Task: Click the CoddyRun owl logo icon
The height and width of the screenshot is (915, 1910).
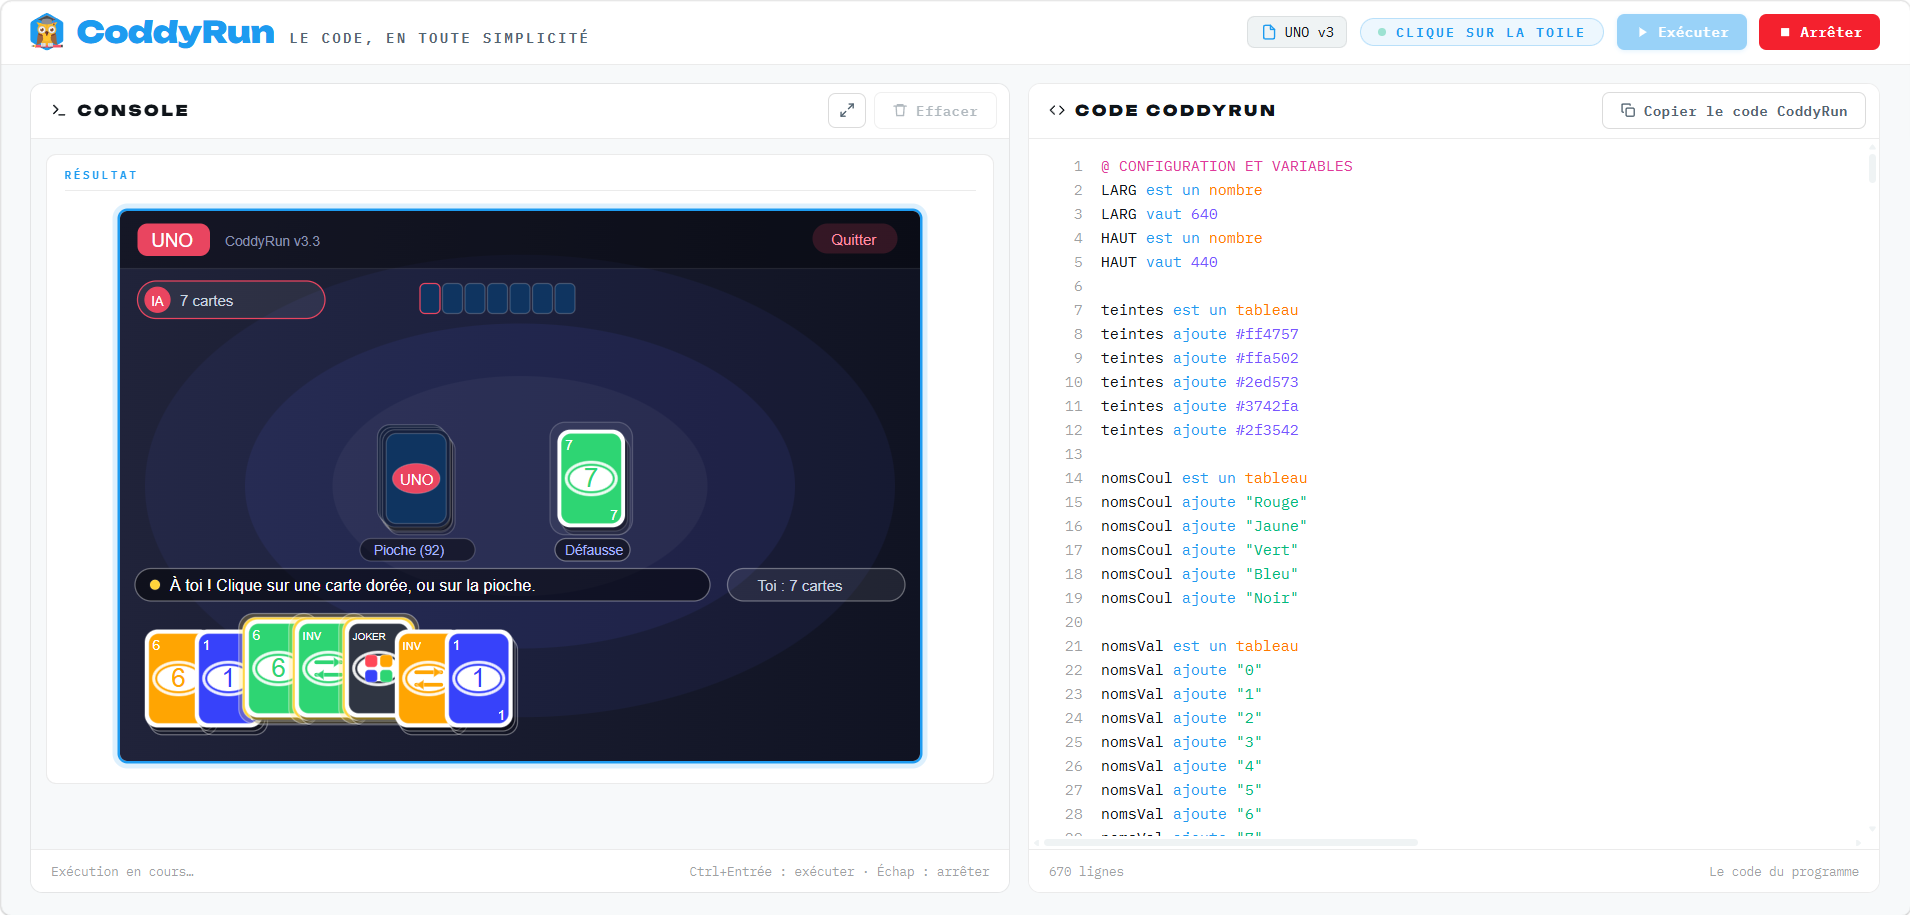Action: point(47,32)
